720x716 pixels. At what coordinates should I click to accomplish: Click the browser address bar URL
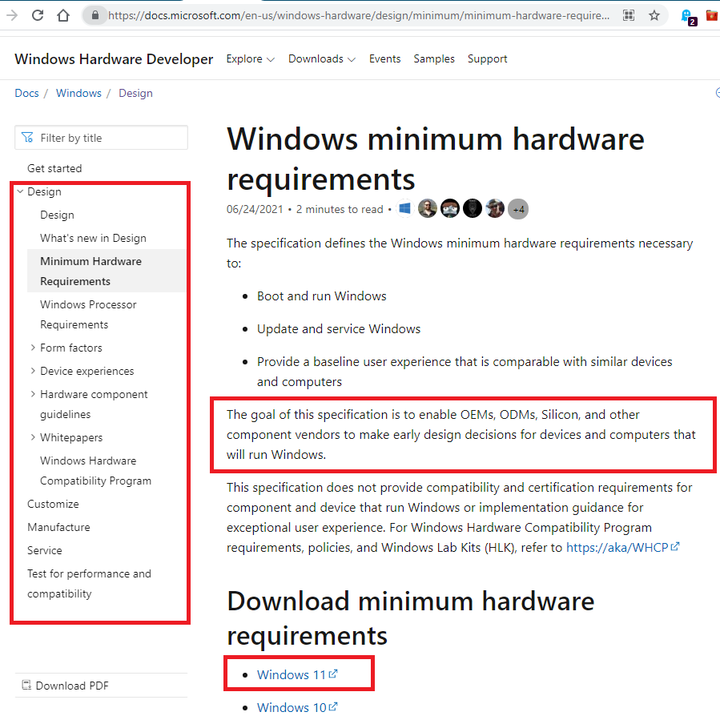[359, 16]
